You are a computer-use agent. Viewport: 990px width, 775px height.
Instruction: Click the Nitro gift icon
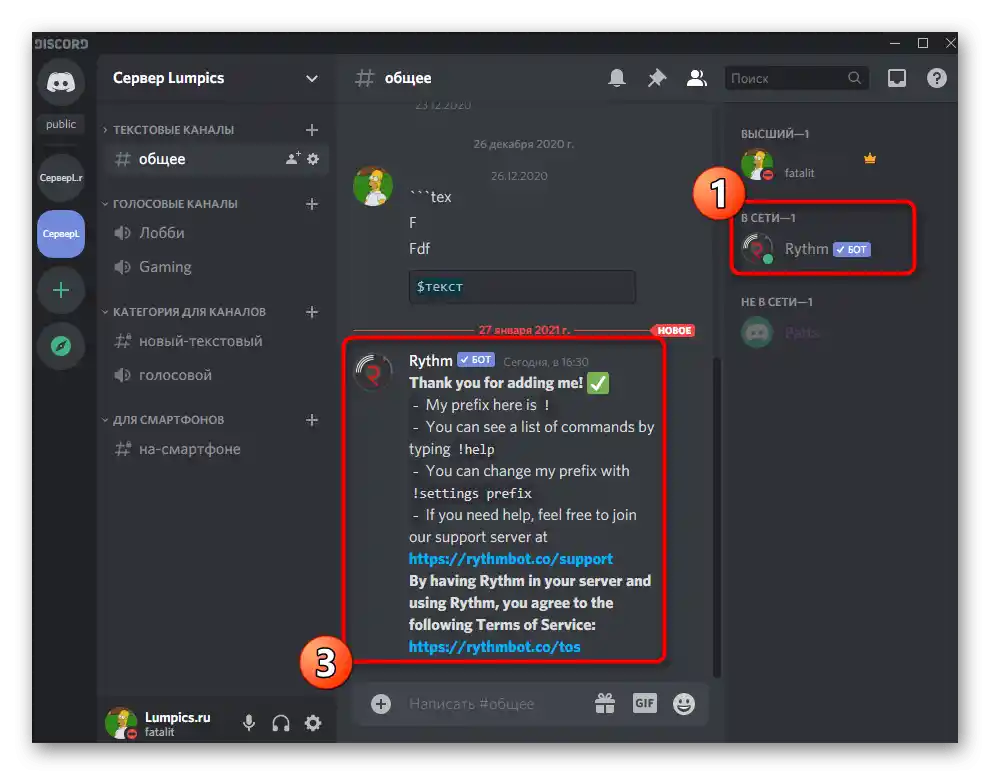tap(605, 703)
